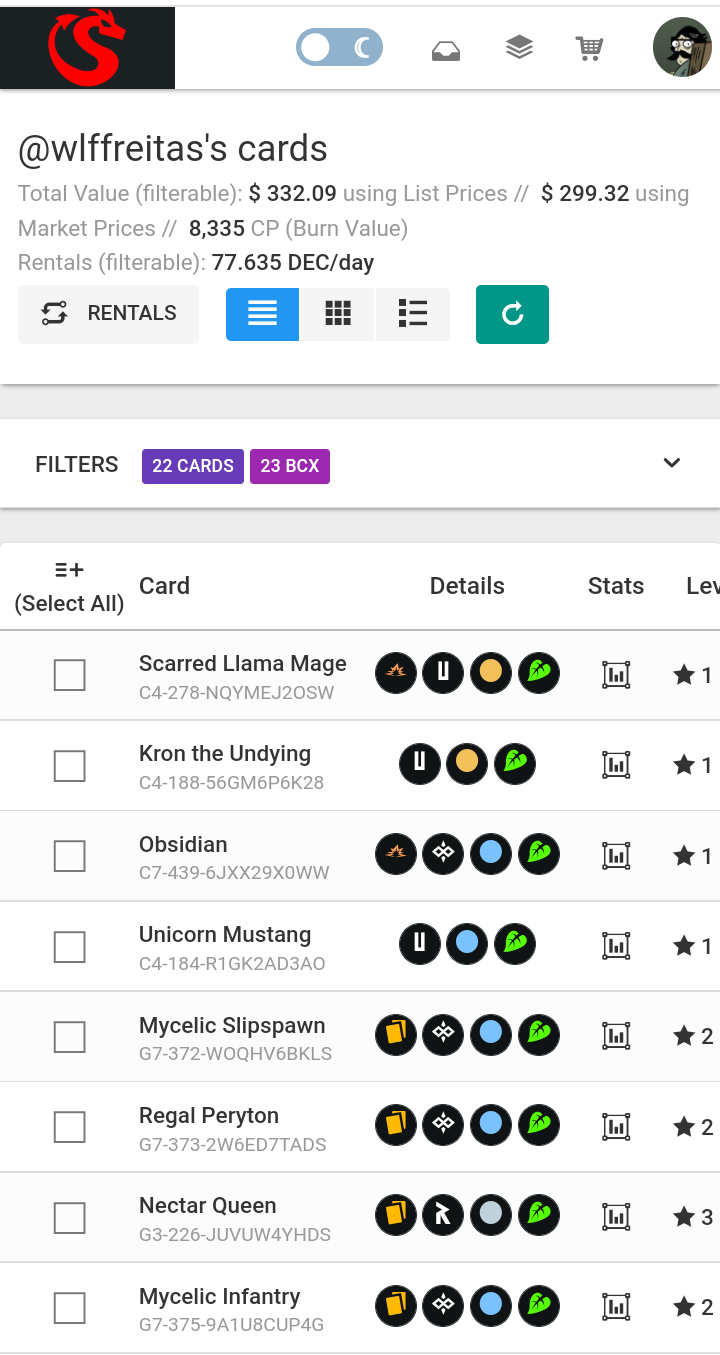Open stats icon for Scarred Llama Mage
720x1355 pixels.
(617, 675)
